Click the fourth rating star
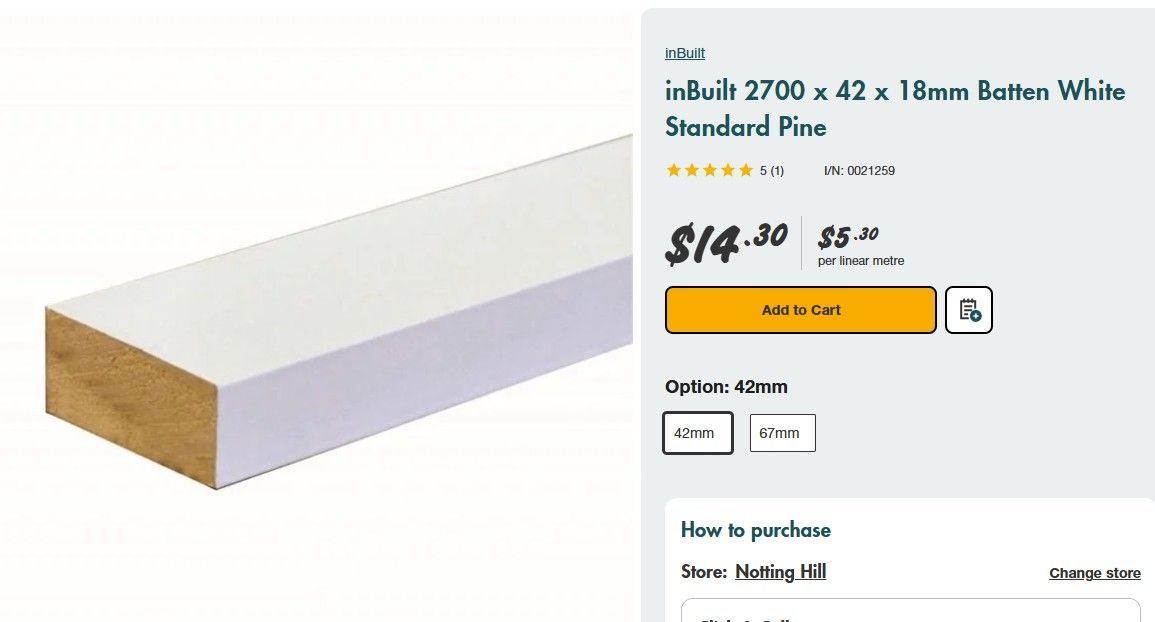The height and width of the screenshot is (622, 1155). (729, 170)
